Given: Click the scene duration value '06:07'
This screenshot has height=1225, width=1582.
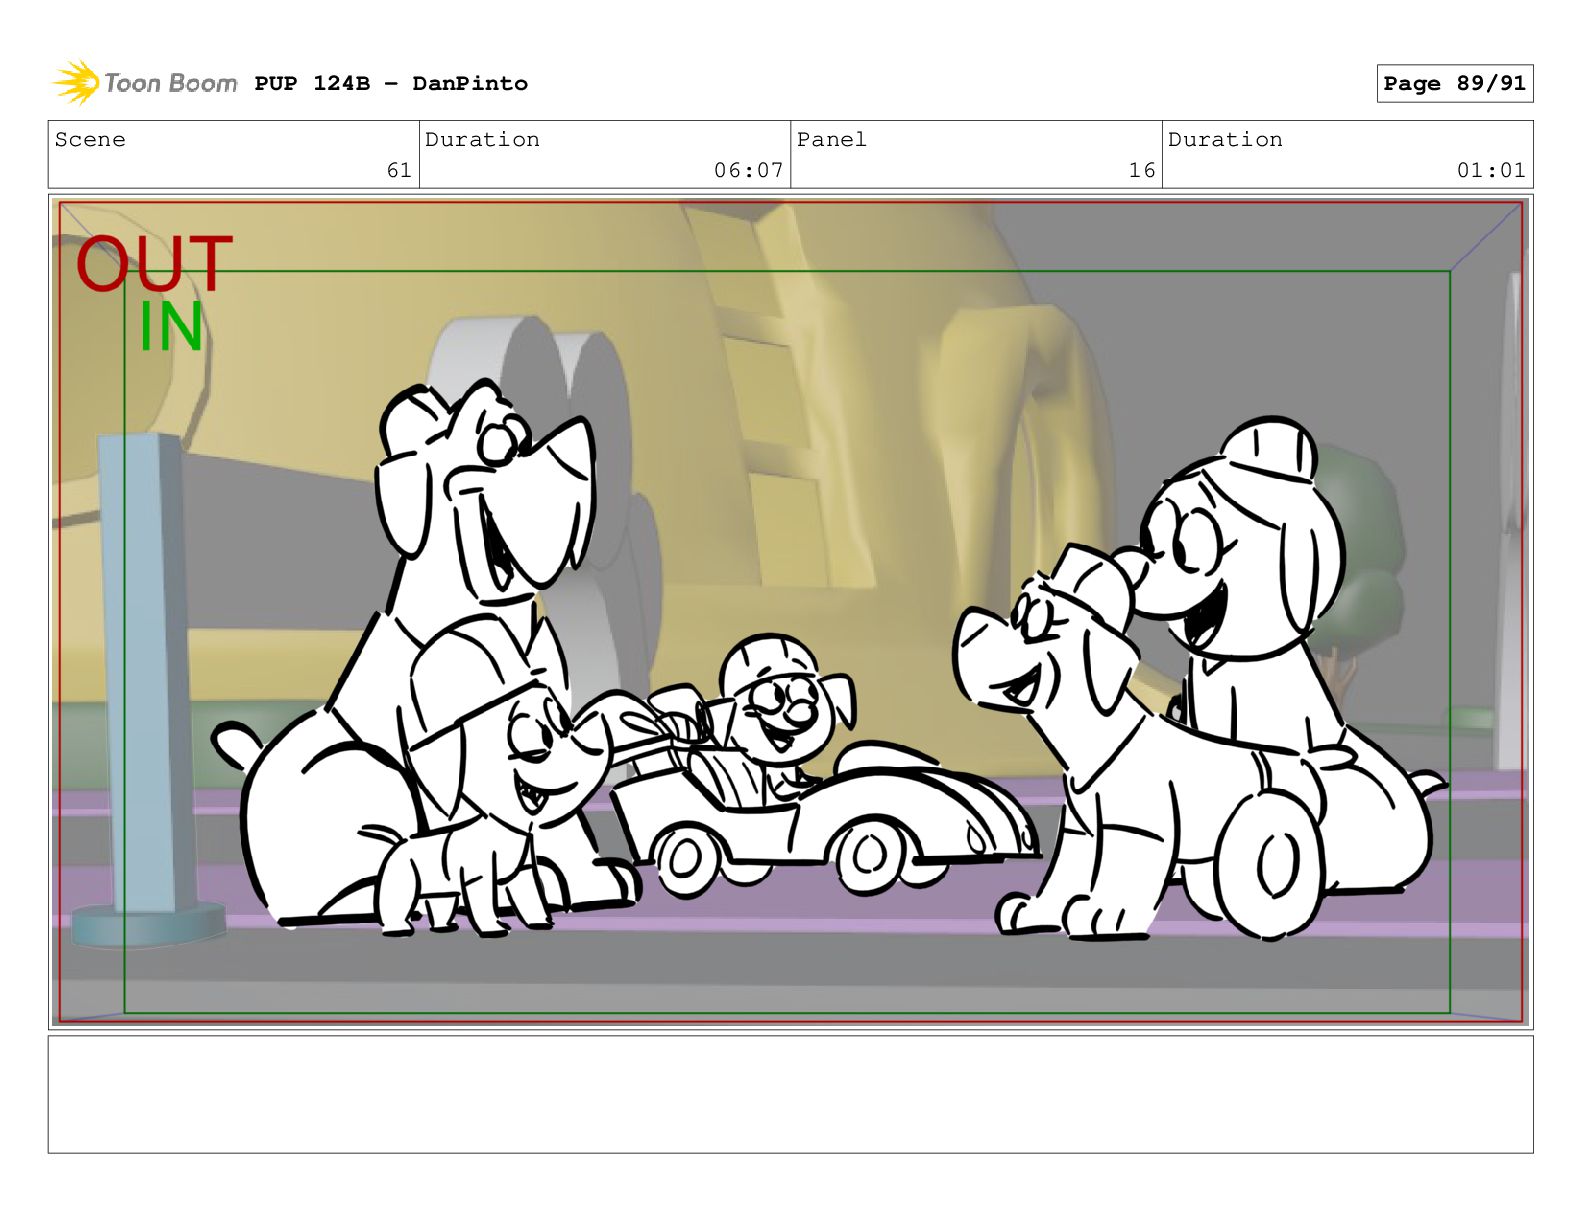Looking at the screenshot, I should (748, 170).
